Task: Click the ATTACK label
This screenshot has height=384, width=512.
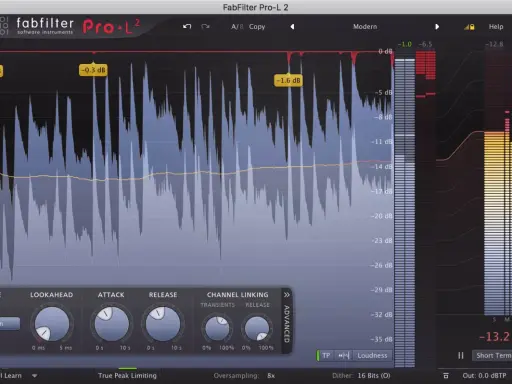Action: tap(111, 295)
